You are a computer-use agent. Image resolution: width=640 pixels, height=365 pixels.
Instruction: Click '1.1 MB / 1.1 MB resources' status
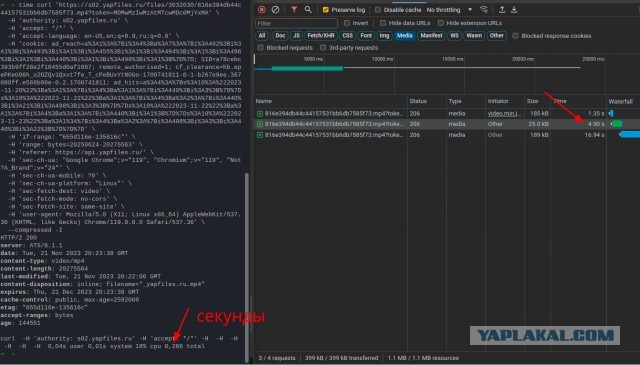coord(423,358)
